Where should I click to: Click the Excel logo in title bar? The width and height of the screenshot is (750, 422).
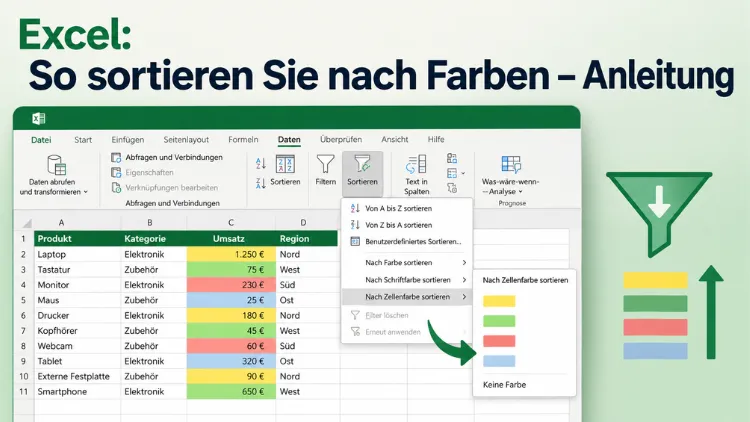(39, 118)
